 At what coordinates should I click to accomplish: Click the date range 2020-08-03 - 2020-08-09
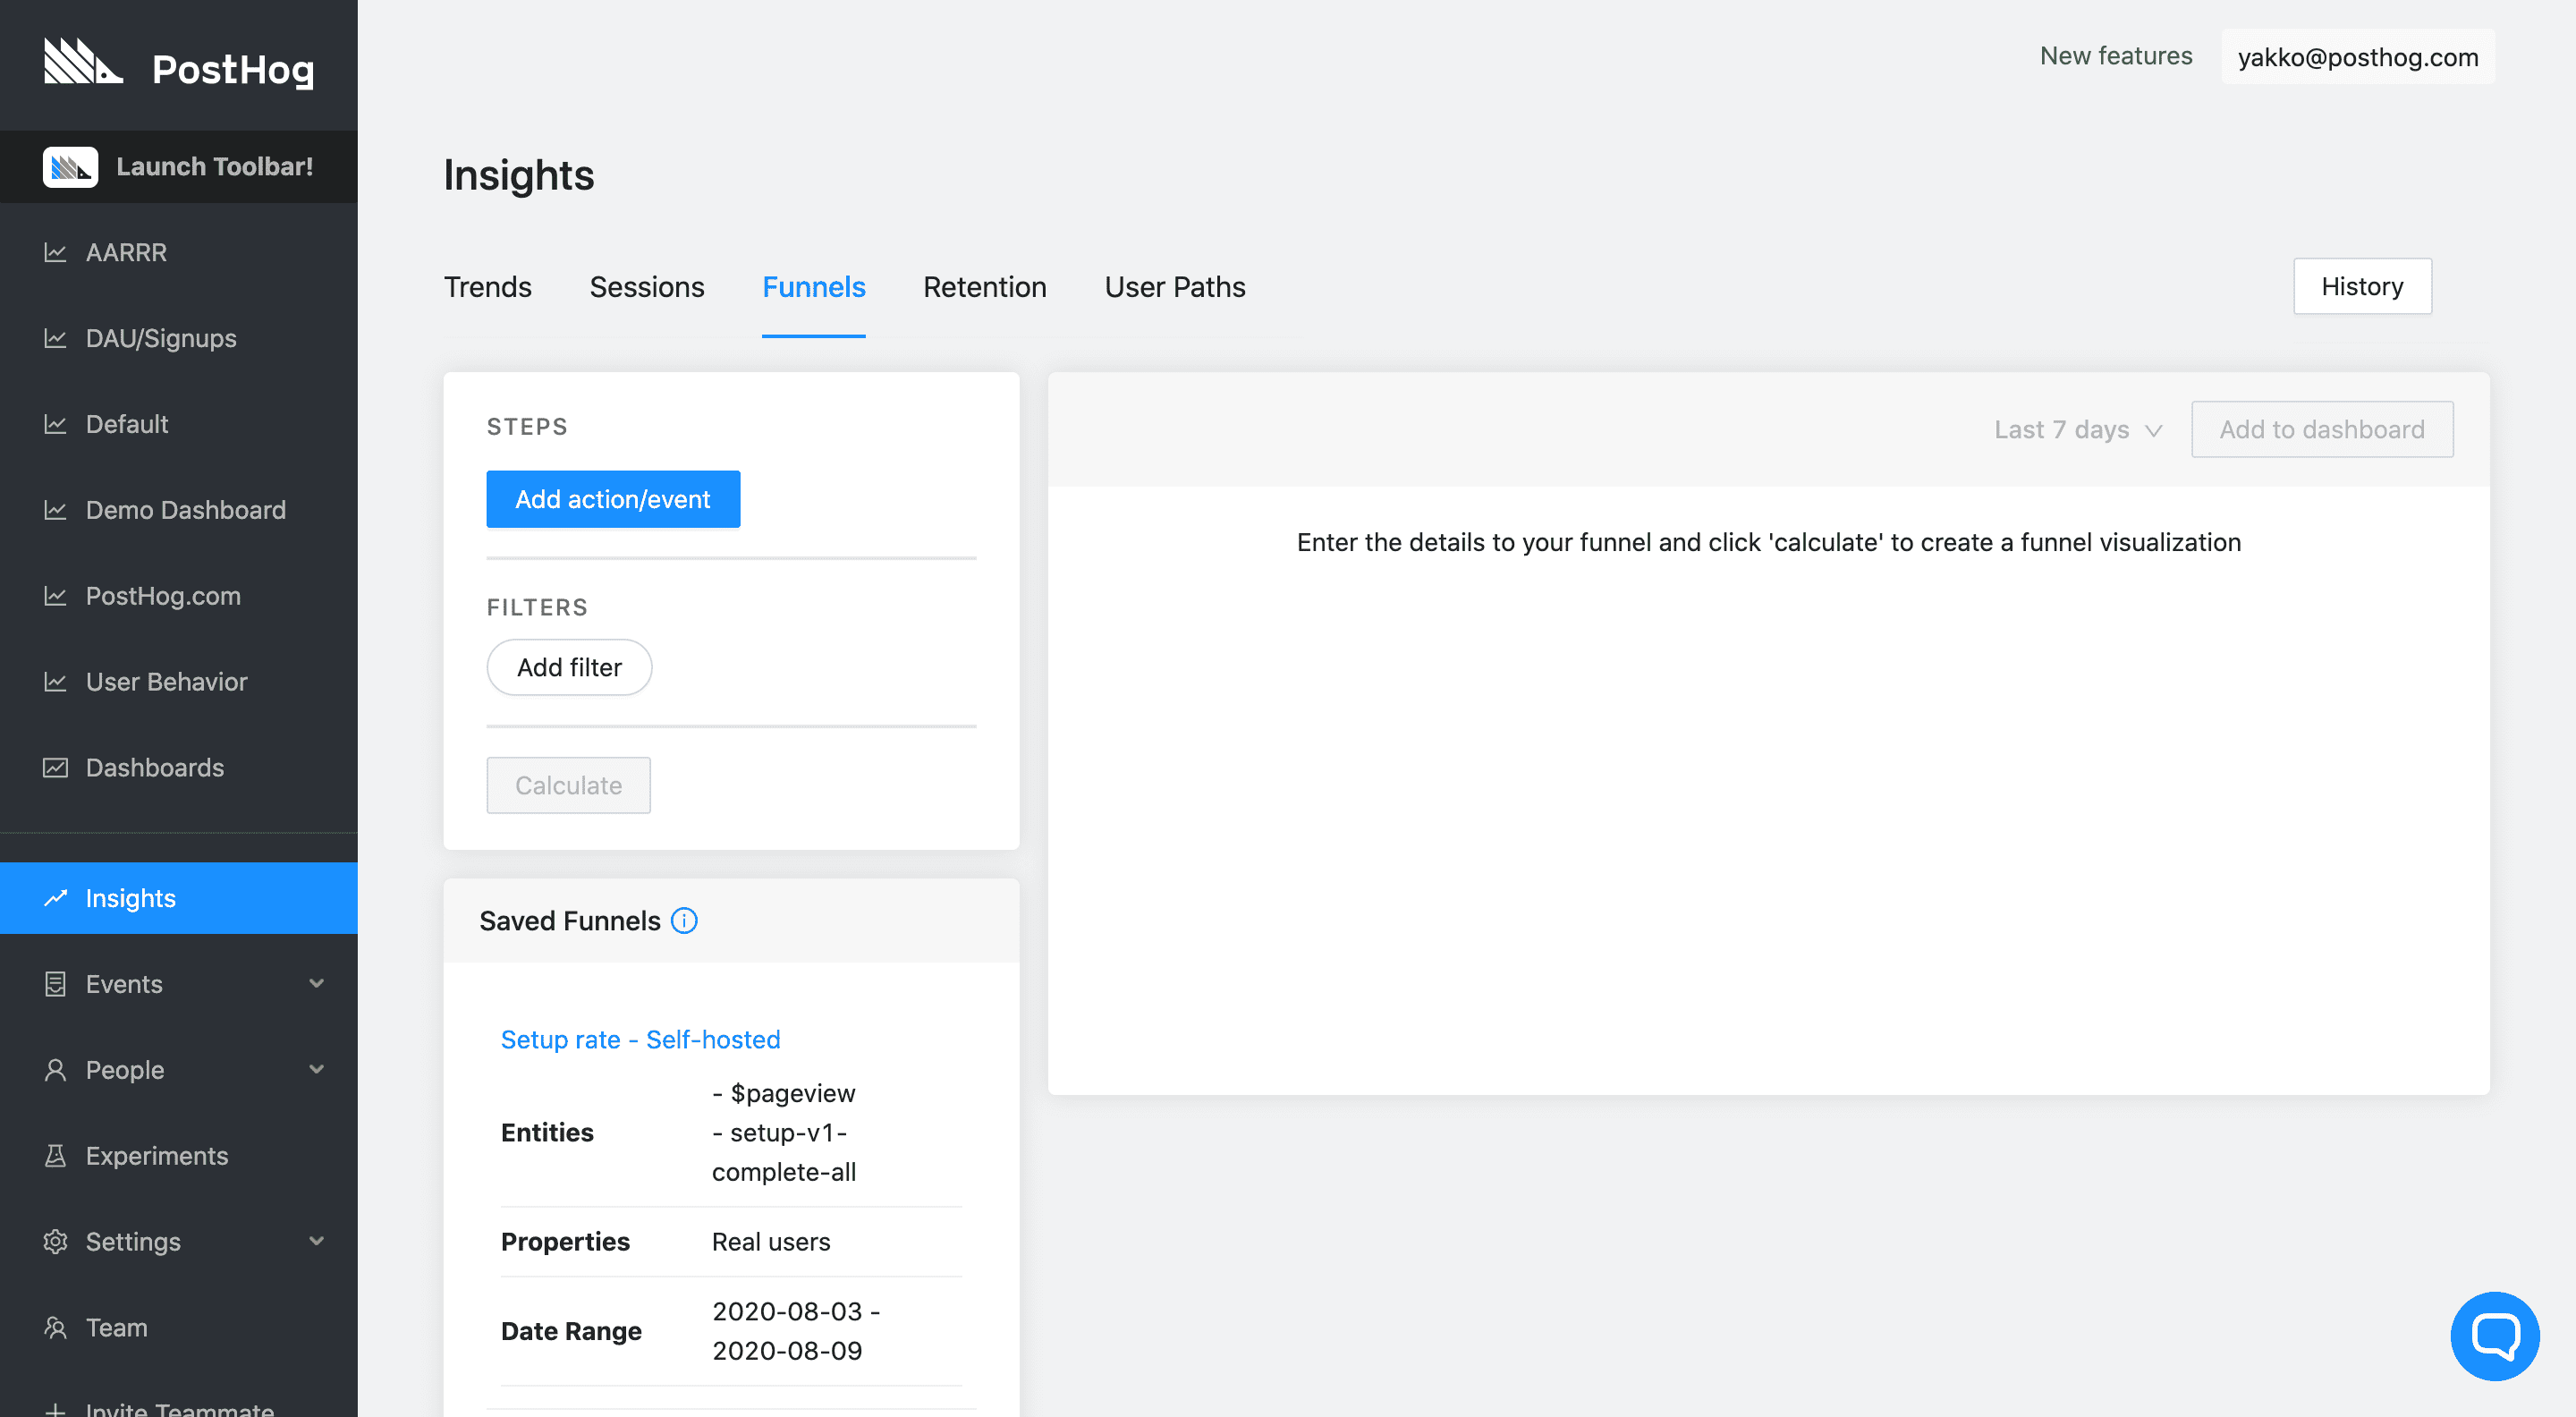tap(796, 1331)
